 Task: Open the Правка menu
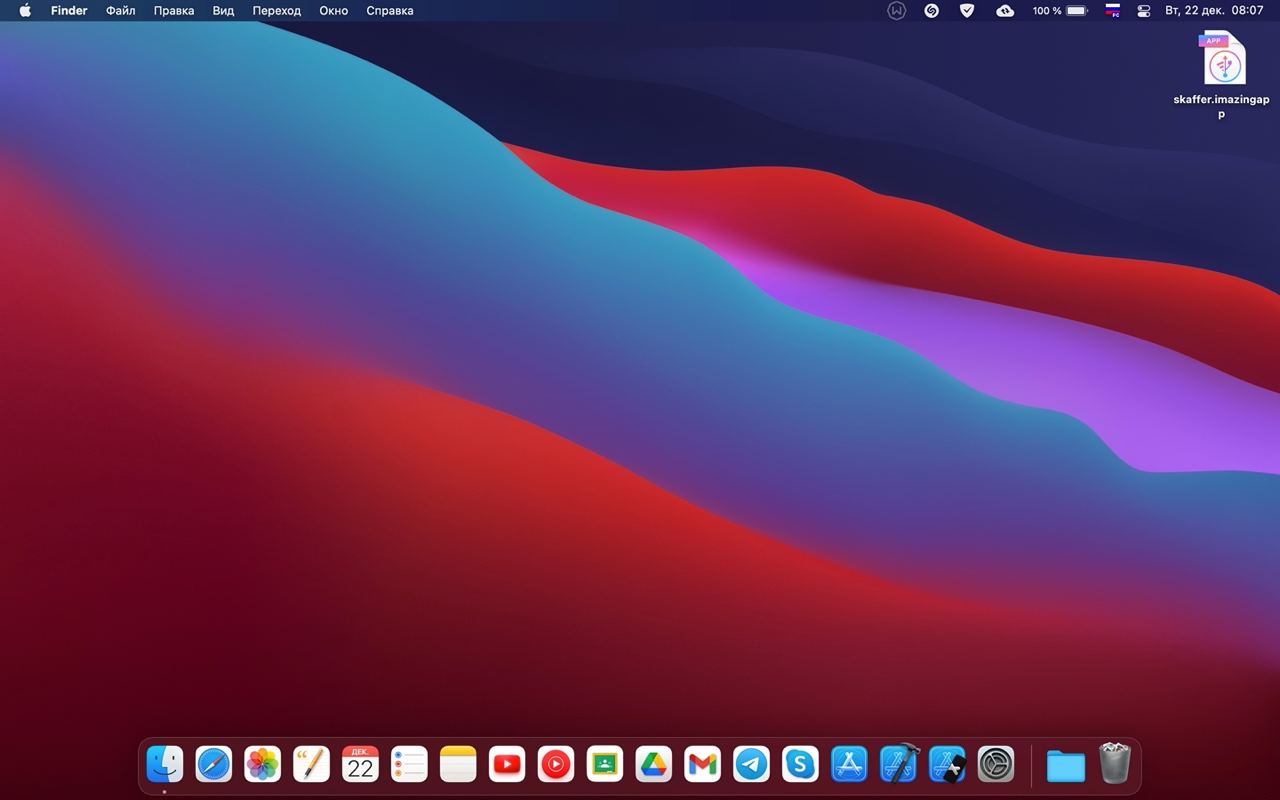pos(174,11)
